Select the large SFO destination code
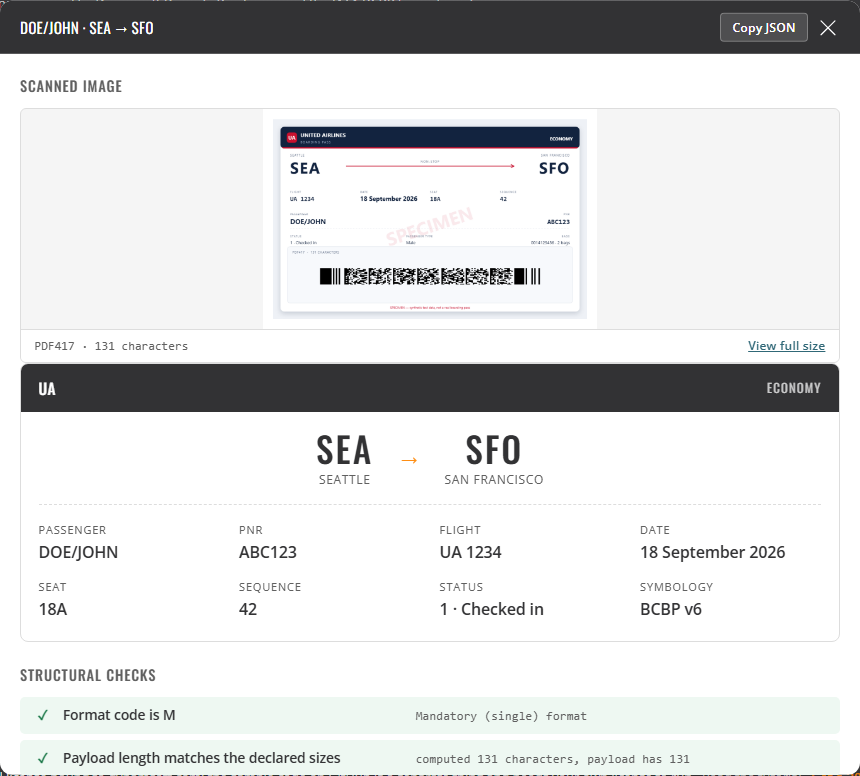The width and height of the screenshot is (860, 776). point(493,450)
